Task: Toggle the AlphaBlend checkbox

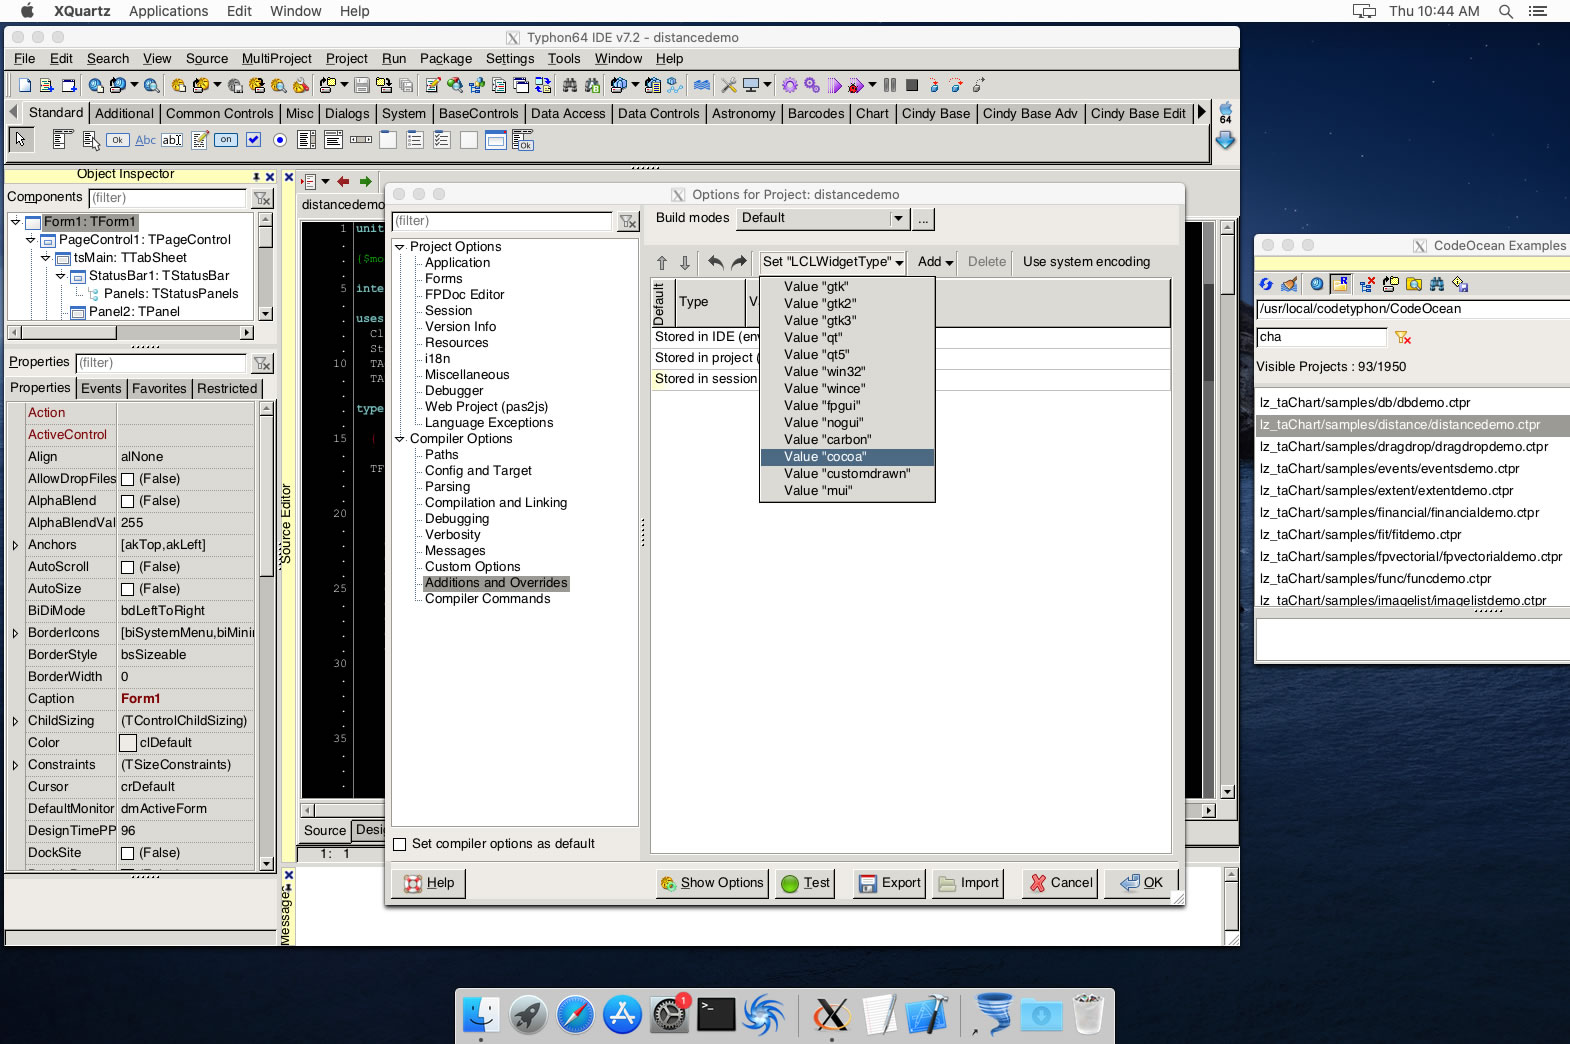Action: pyautogui.click(x=127, y=501)
